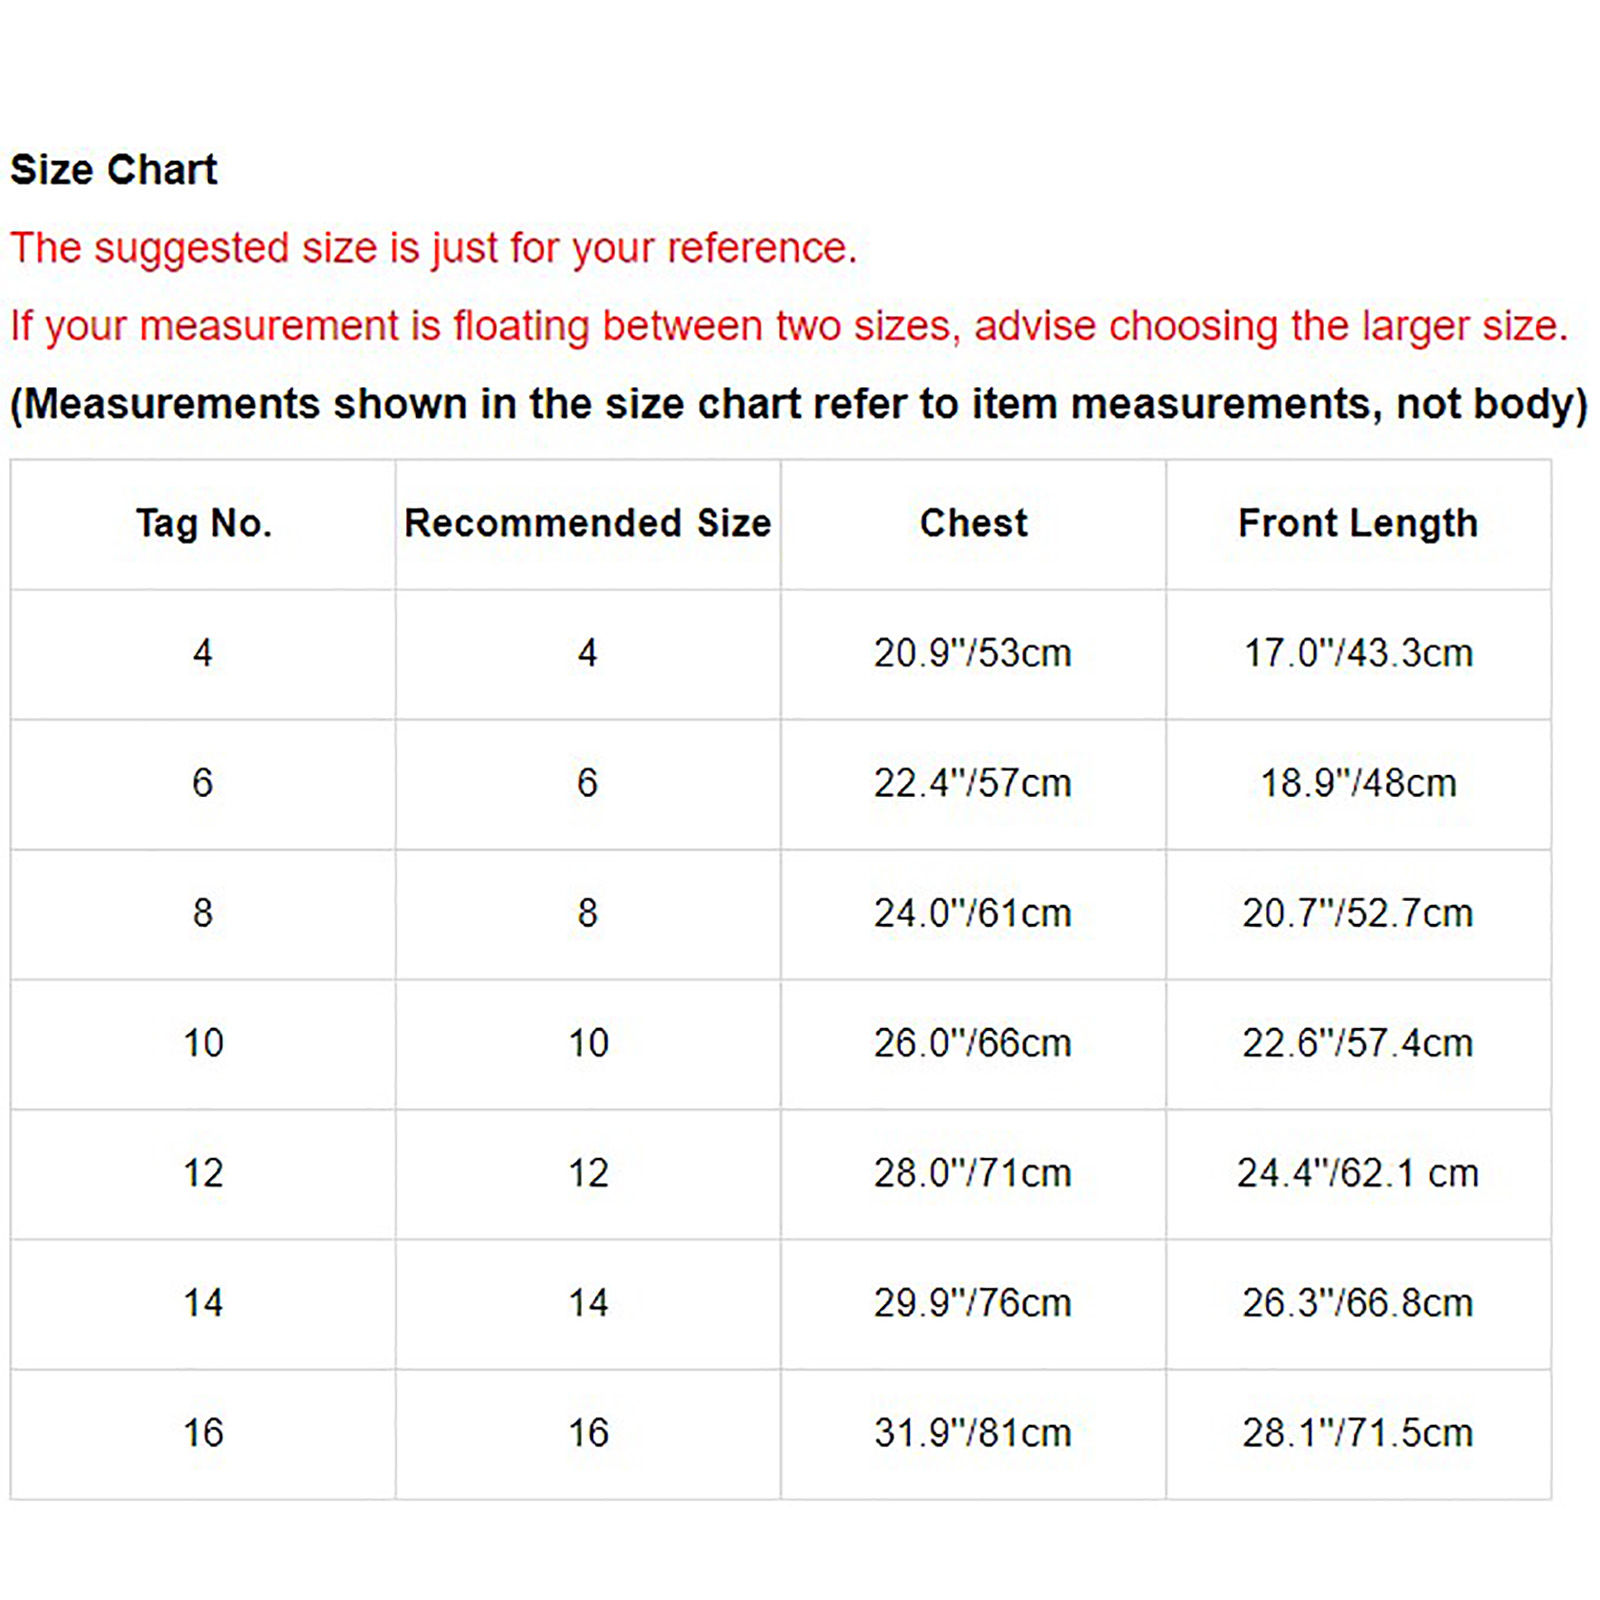The width and height of the screenshot is (1600, 1600).
Task: Click the 24.0"/61cm chest cell
Action: pos(972,913)
